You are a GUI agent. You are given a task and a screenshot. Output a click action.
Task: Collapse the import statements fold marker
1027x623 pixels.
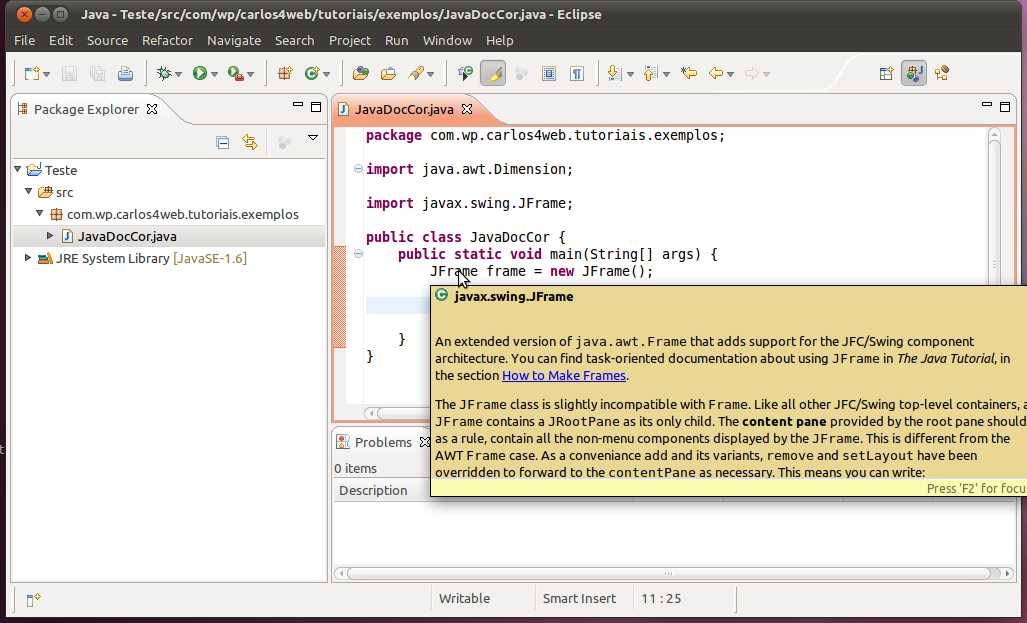(x=358, y=168)
